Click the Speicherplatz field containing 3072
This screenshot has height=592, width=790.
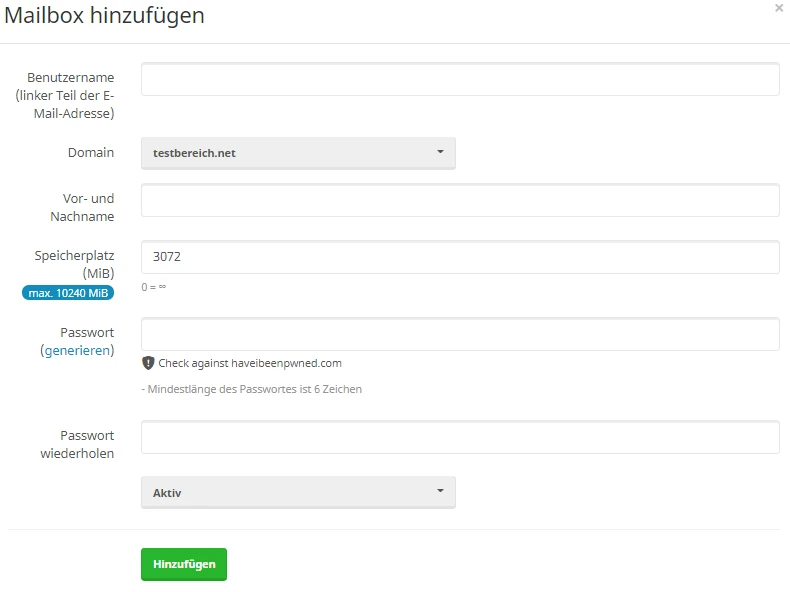pos(460,257)
